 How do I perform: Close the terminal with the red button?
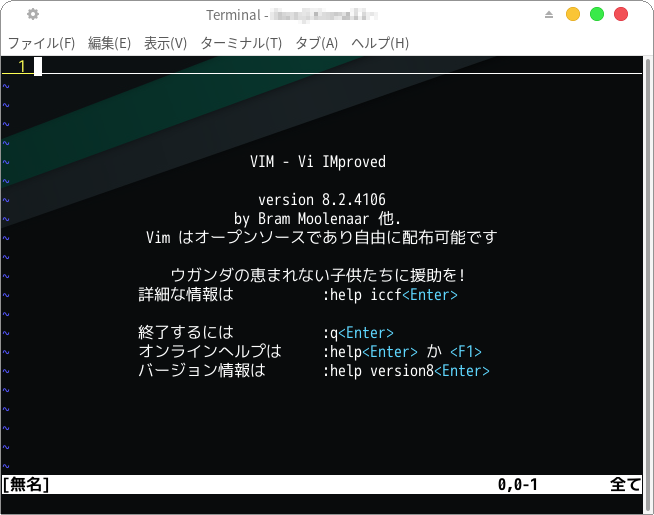(621, 14)
